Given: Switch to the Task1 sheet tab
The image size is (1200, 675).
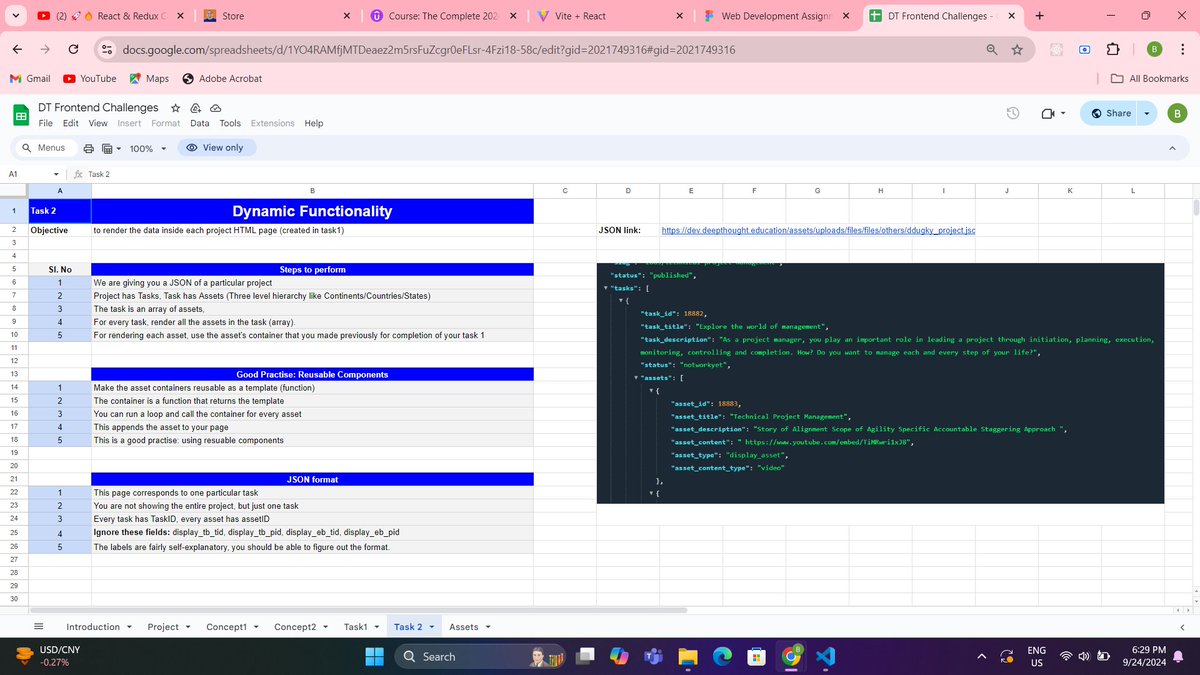Looking at the screenshot, I should click(356, 627).
